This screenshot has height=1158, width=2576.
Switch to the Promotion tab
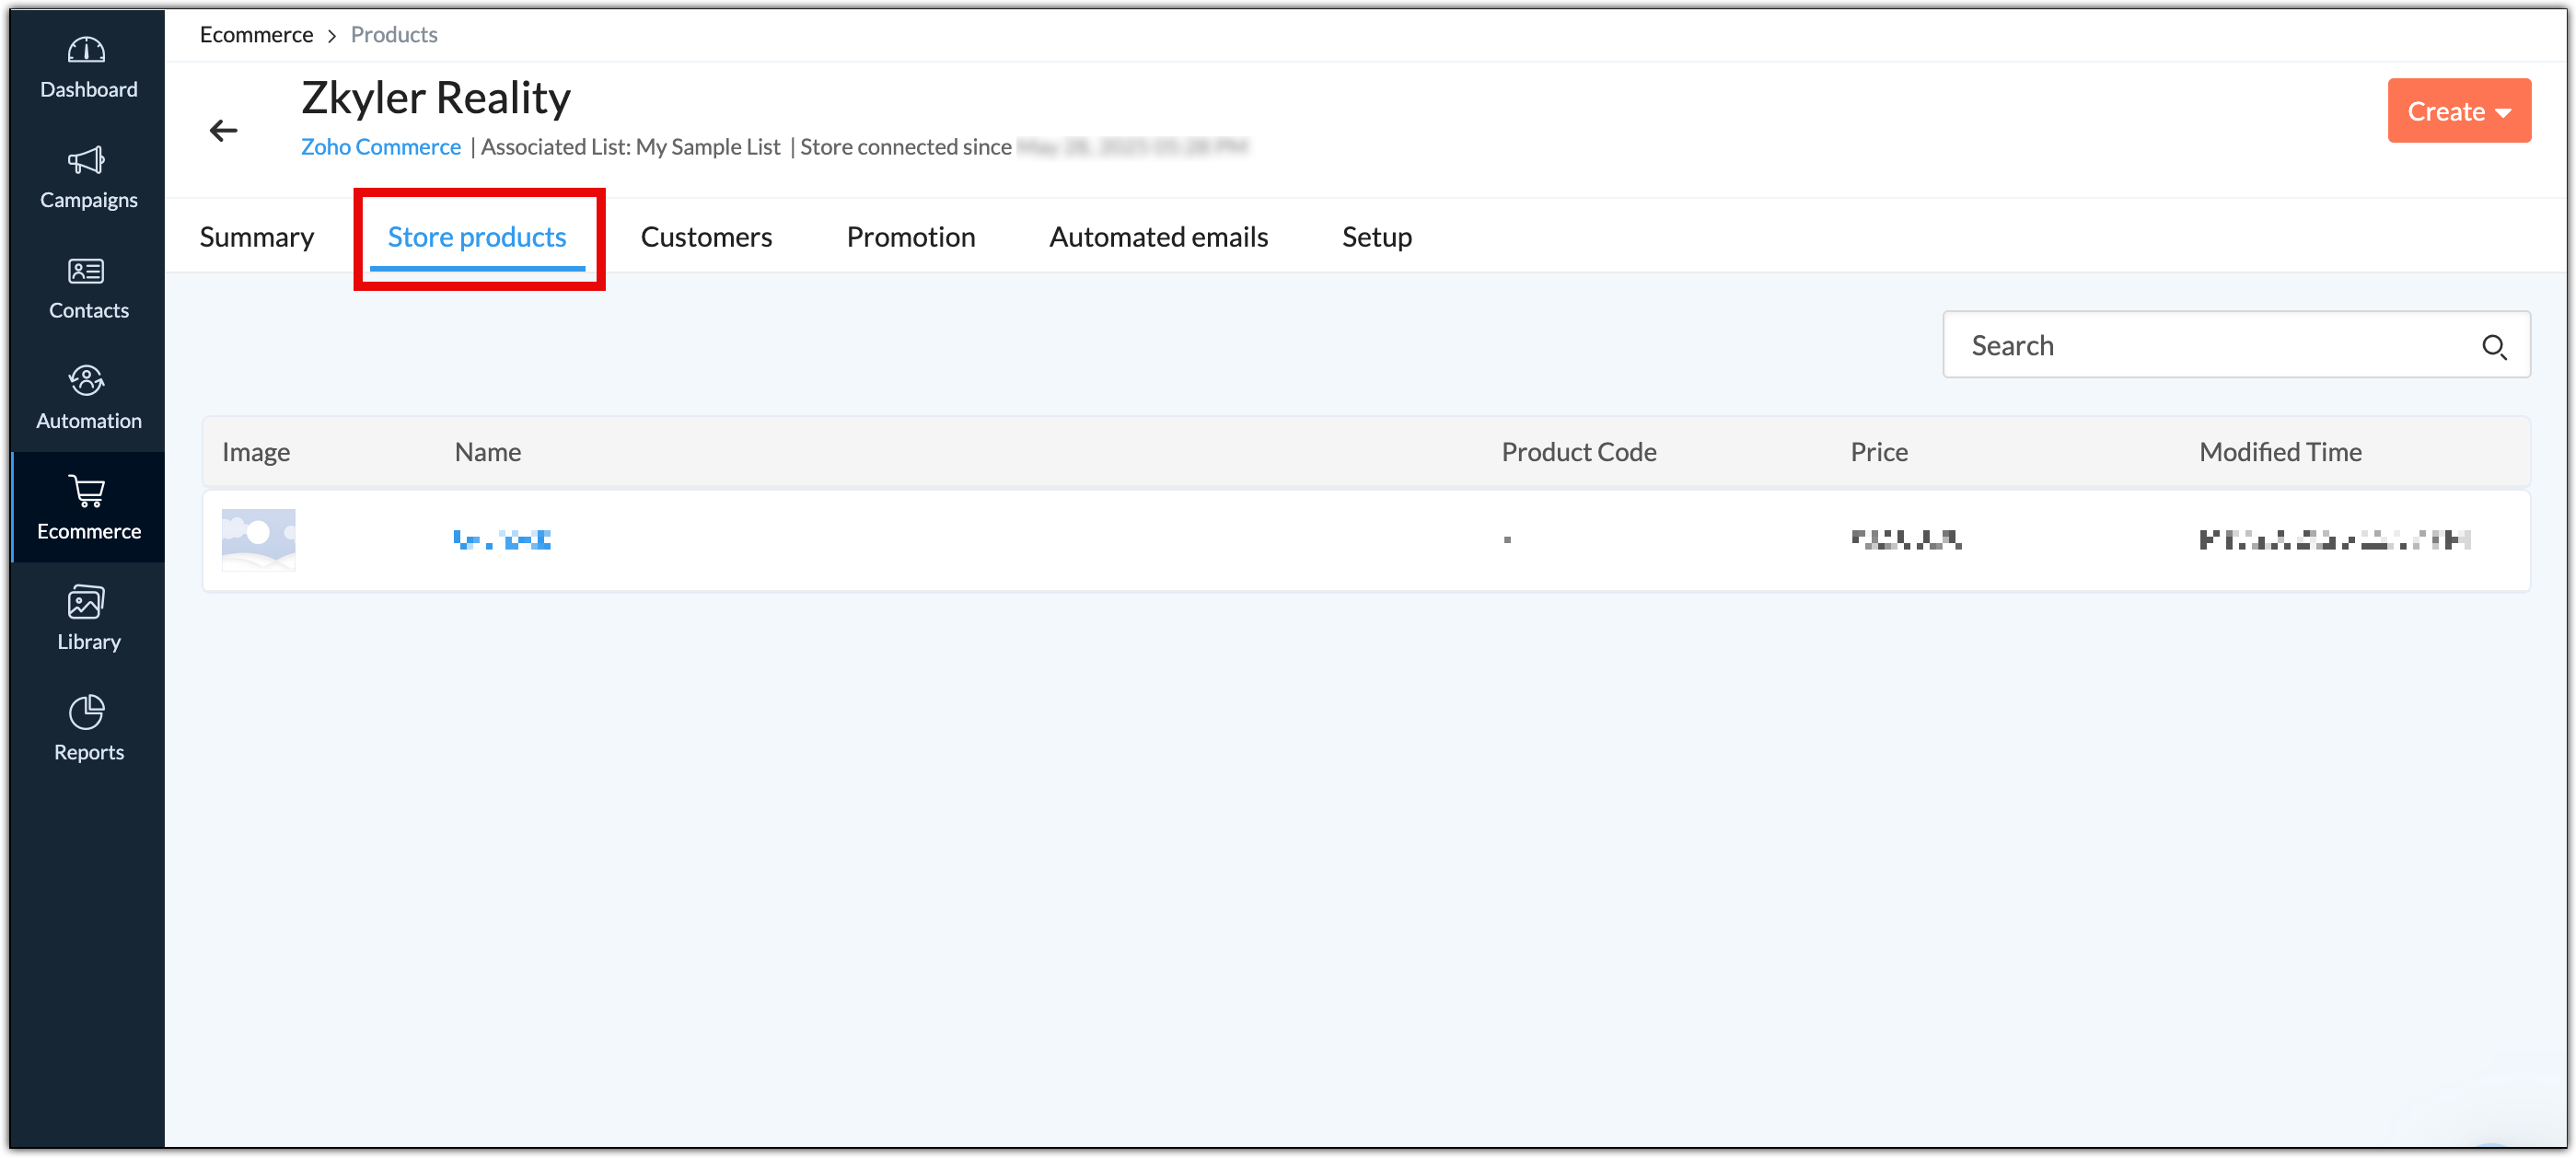point(910,237)
